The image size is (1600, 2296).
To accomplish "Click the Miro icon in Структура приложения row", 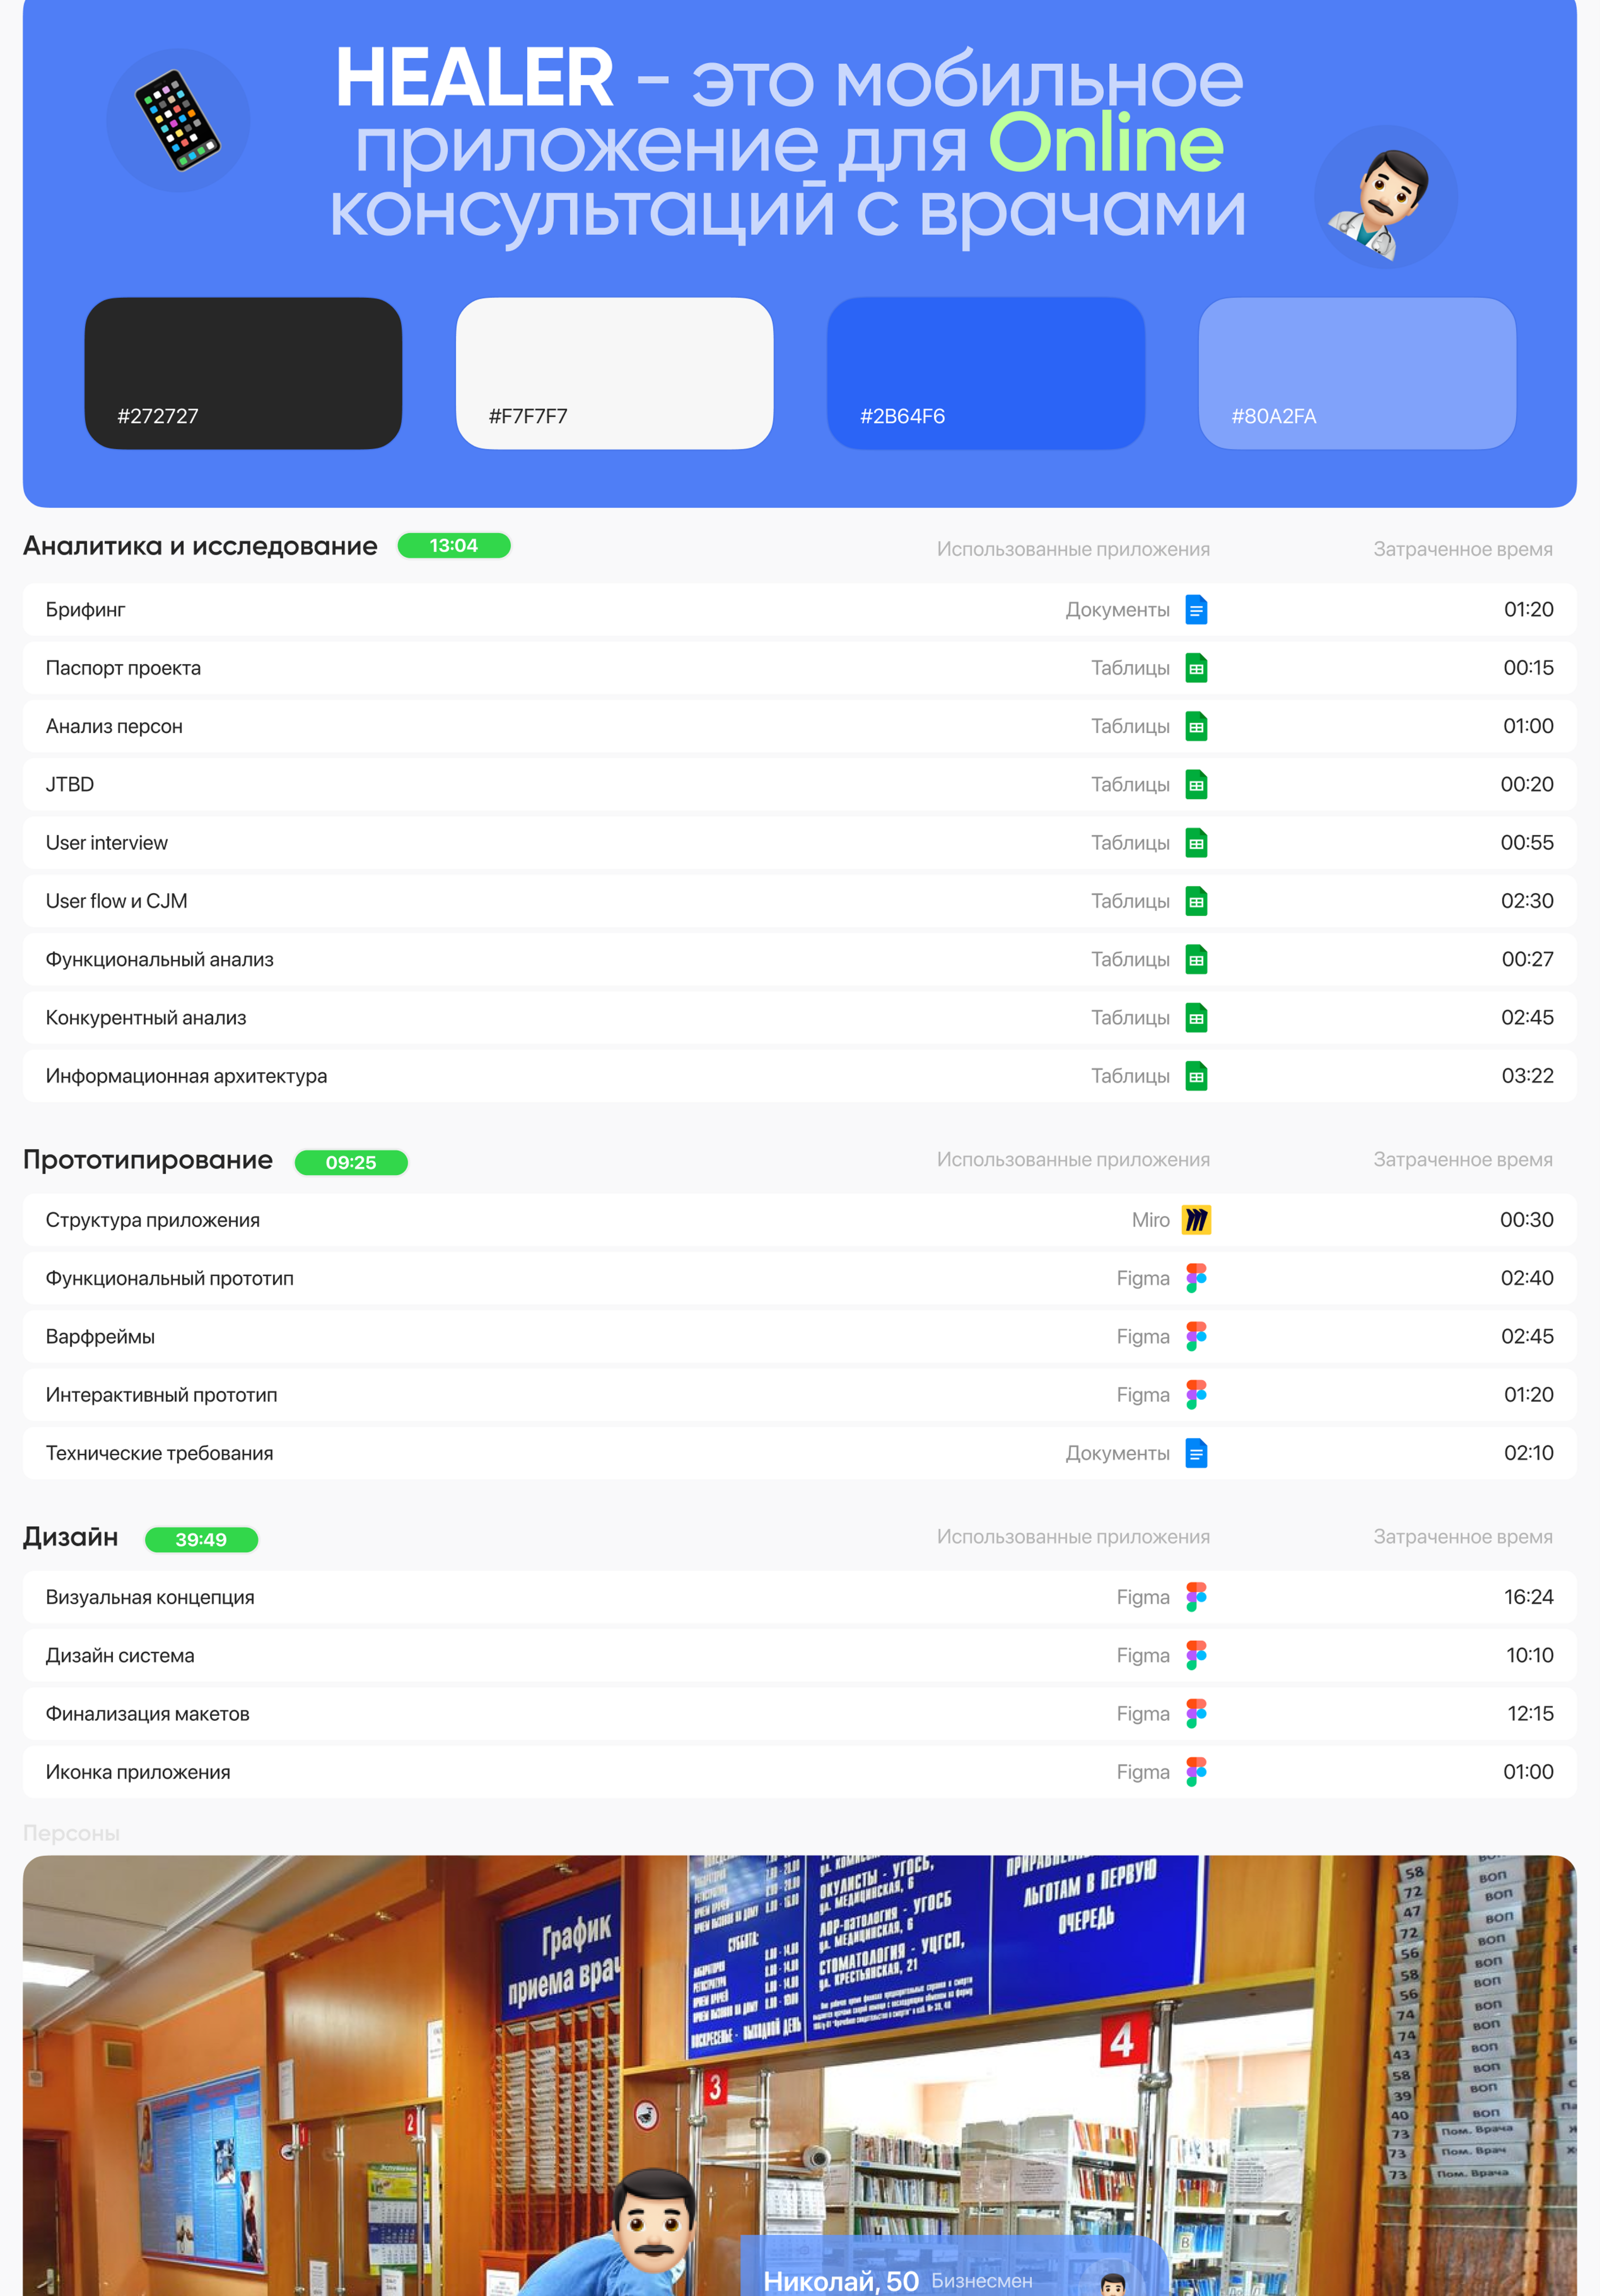I will [x=1196, y=1220].
